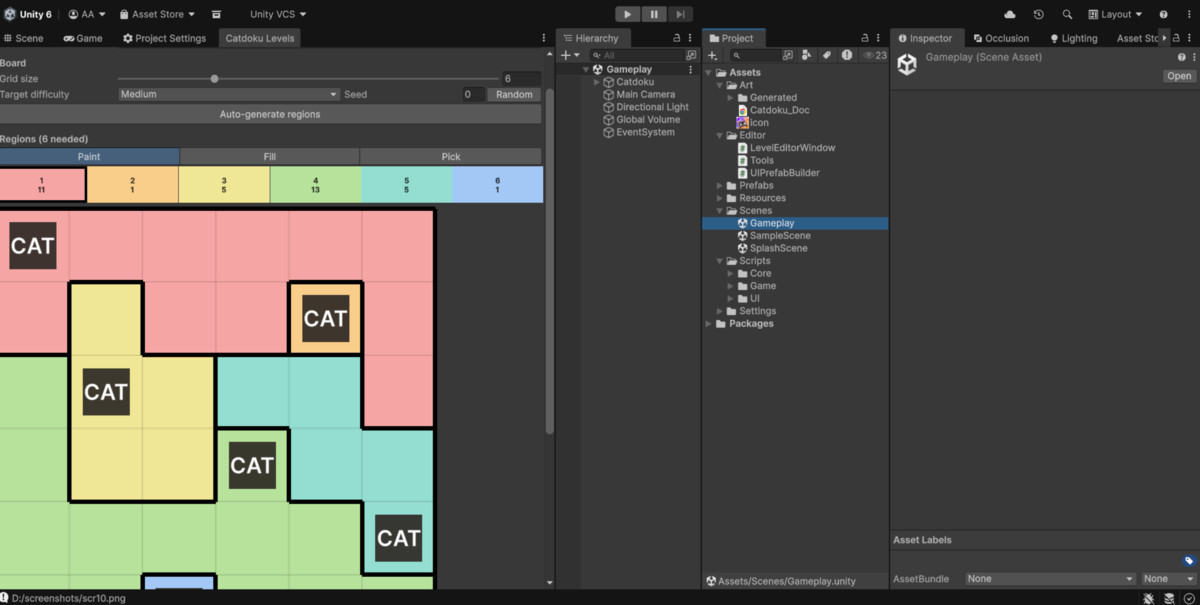Open the Layout dropdown

(1116, 14)
